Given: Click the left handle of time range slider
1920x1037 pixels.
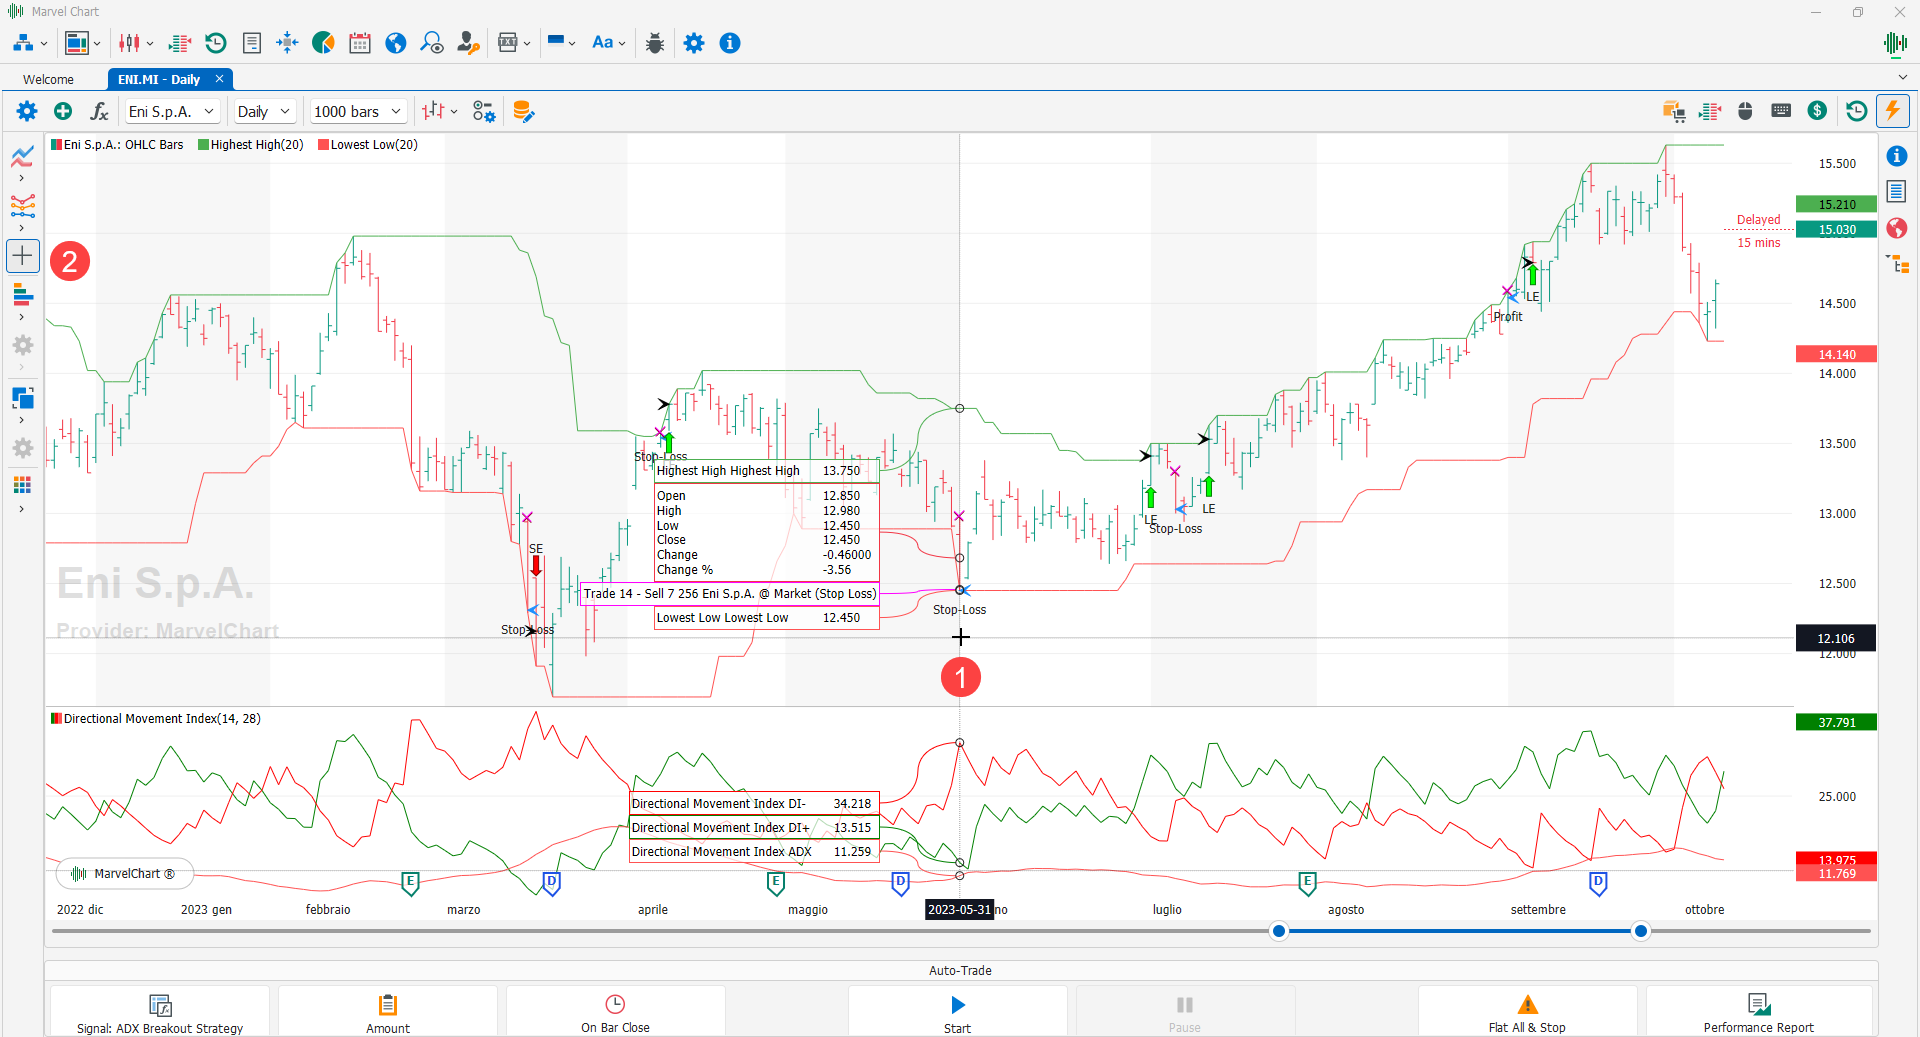Looking at the screenshot, I should tap(1278, 931).
